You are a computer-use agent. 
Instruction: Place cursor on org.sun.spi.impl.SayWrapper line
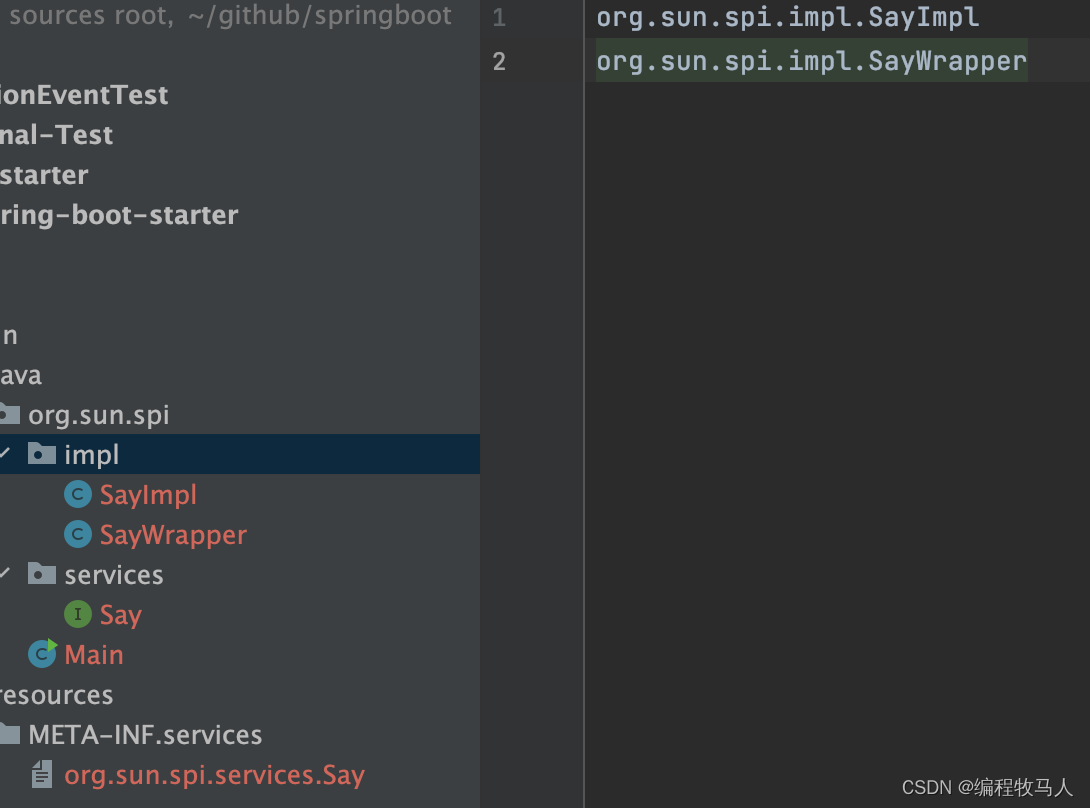(x=811, y=61)
